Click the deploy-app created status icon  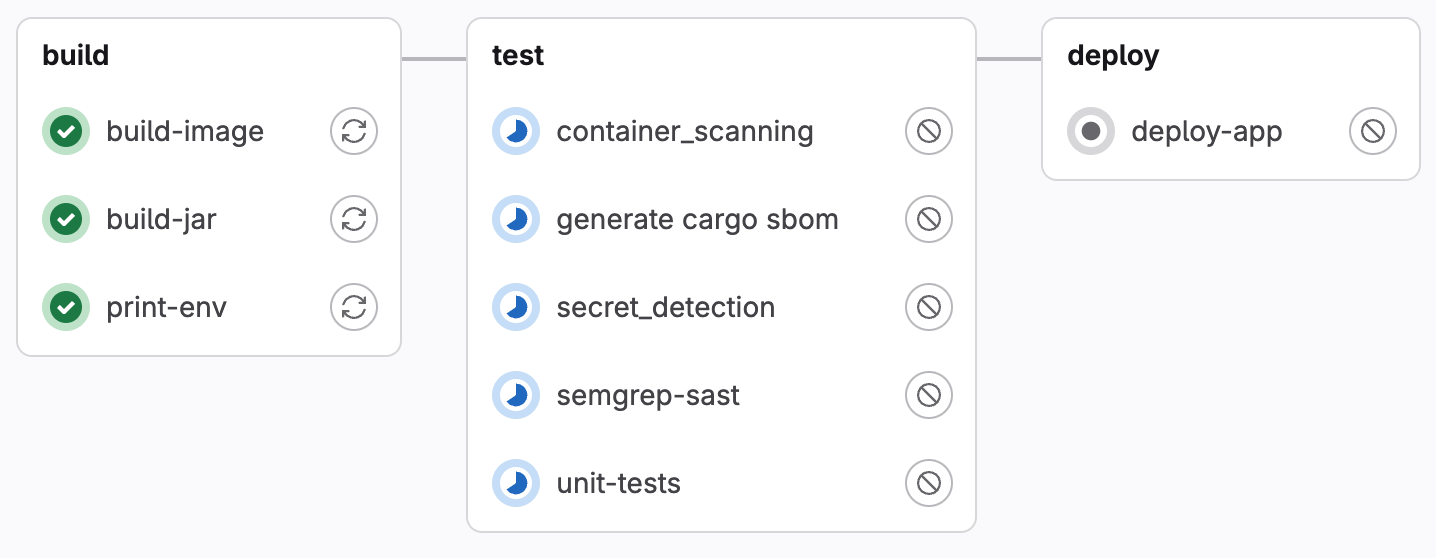1091,131
